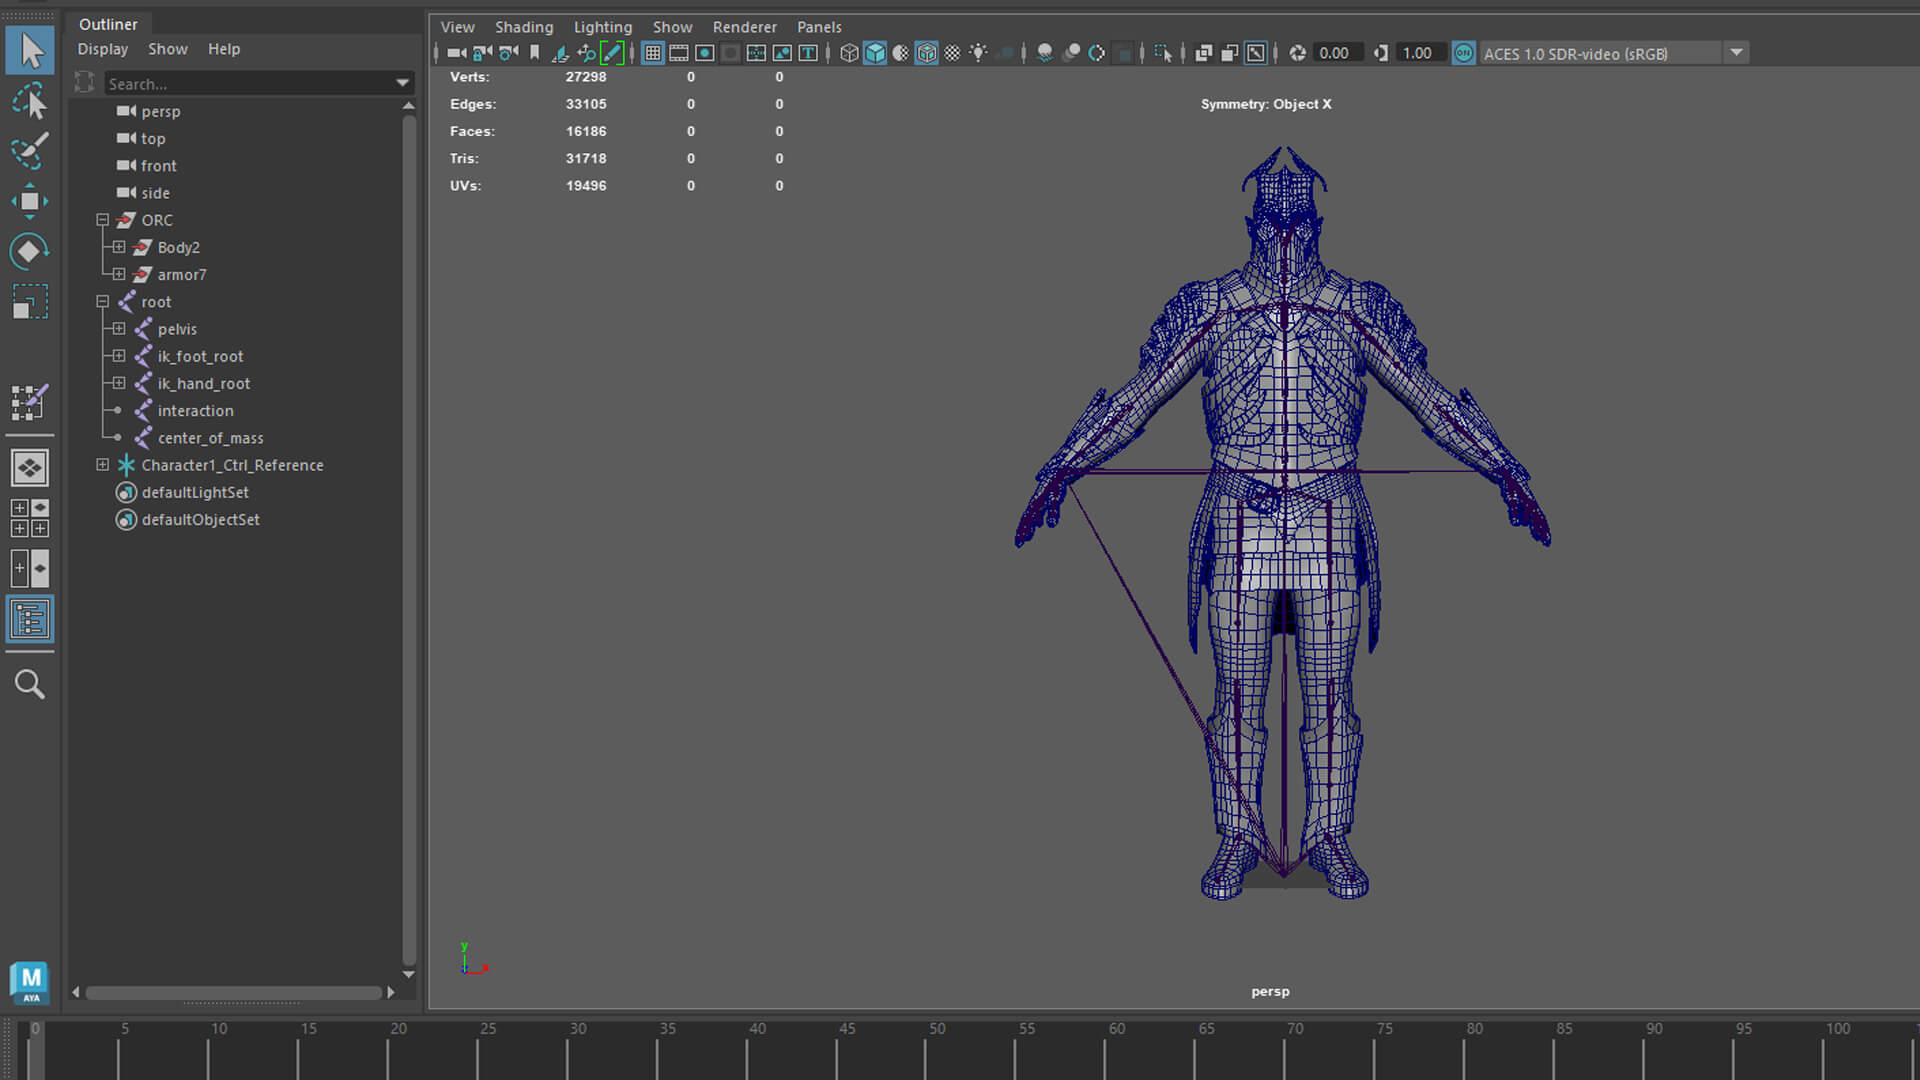The image size is (1920, 1080).
Task: Collapse the ORC group node
Action: point(102,220)
